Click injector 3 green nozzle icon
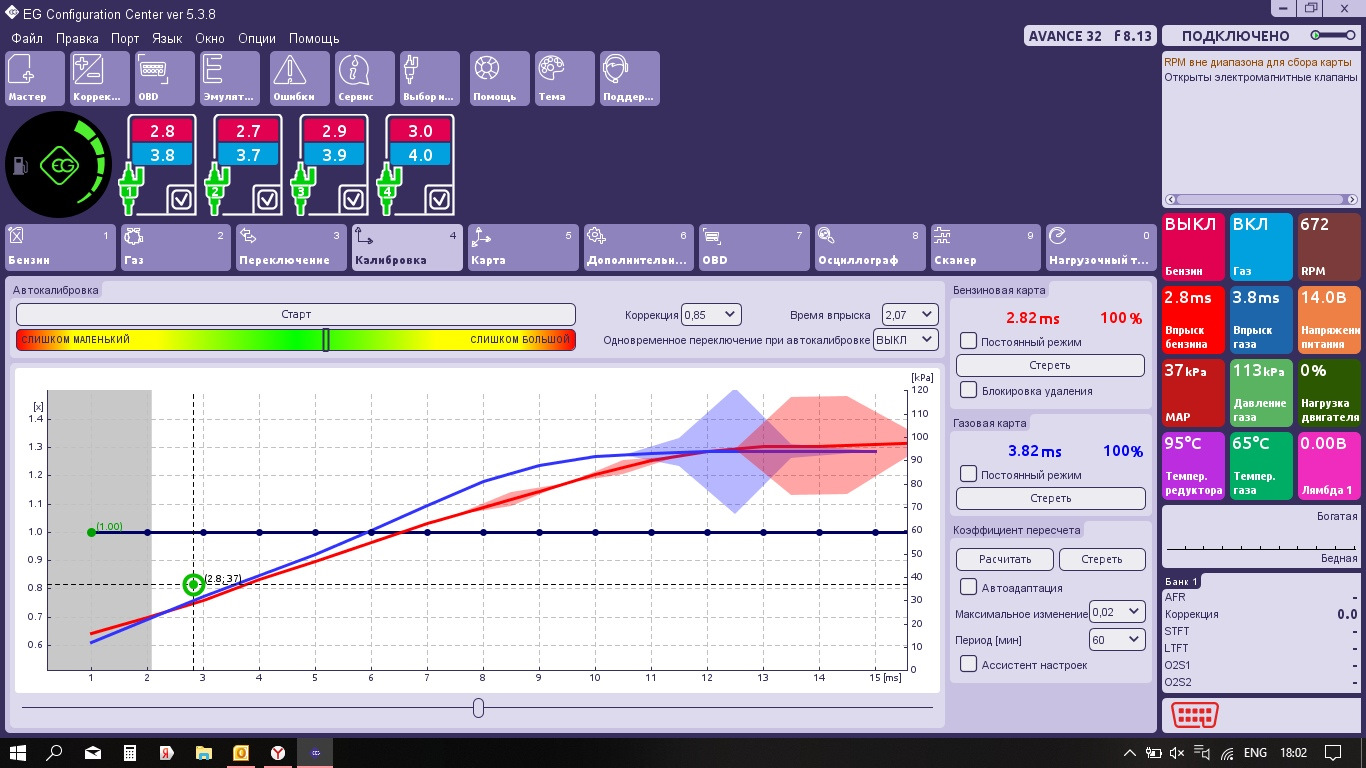 pos(302,191)
